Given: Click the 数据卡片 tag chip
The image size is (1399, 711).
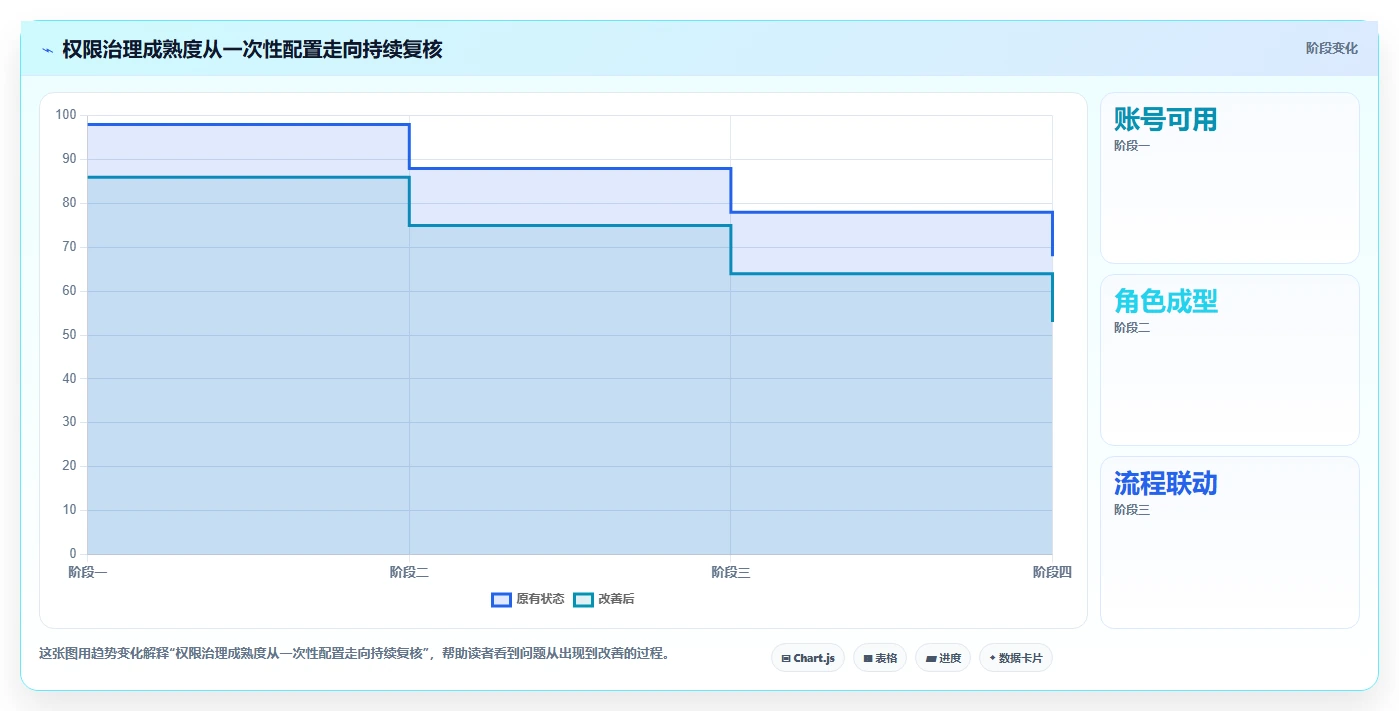Looking at the screenshot, I should click(1016, 658).
